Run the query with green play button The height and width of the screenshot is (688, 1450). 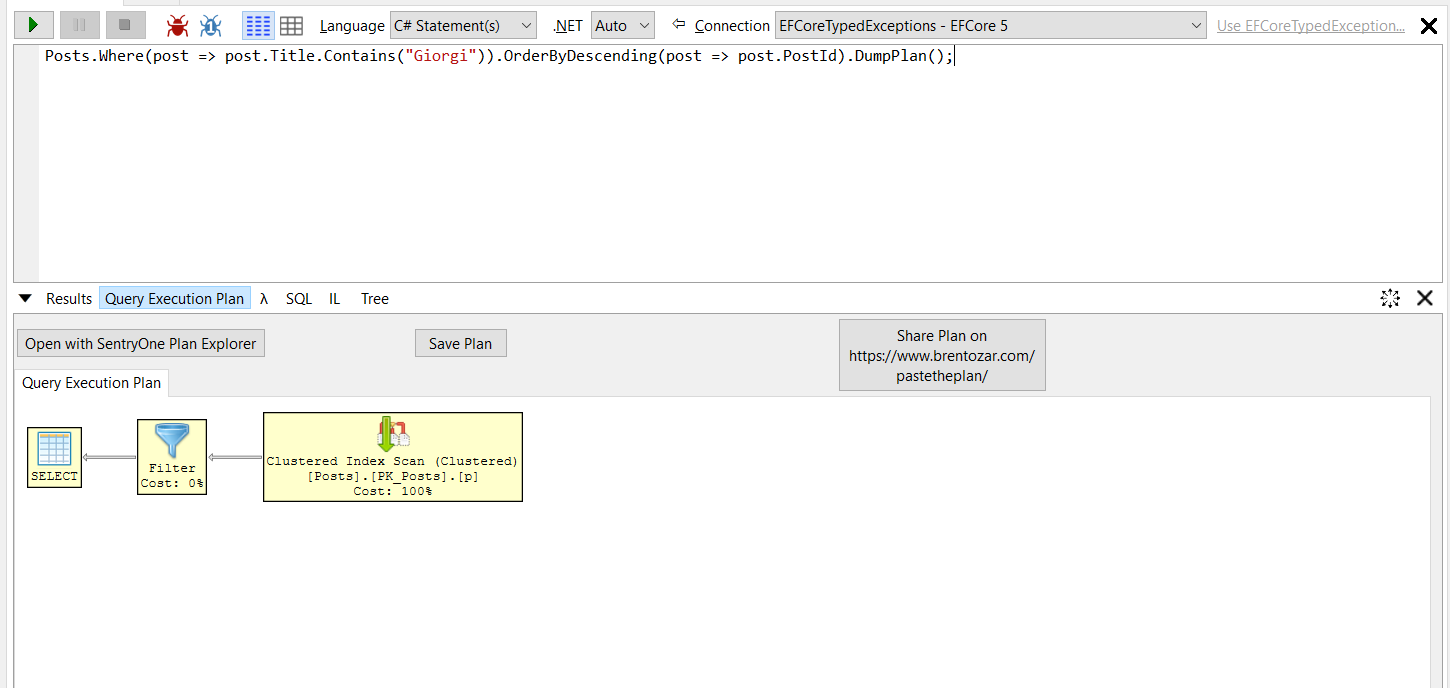click(33, 25)
